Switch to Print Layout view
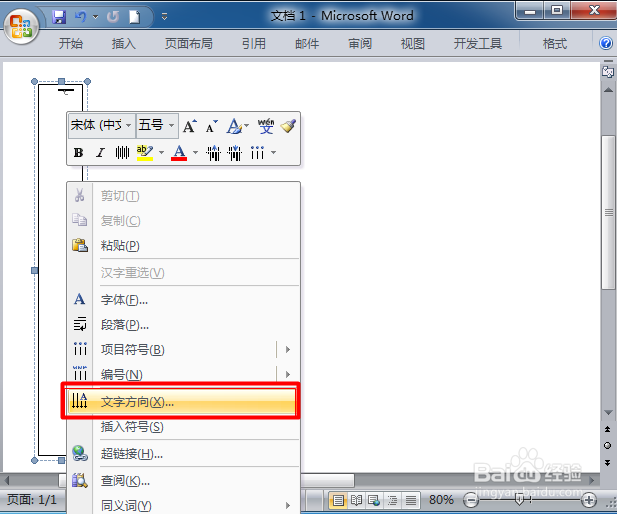Viewport: 617px width, 514px height. coord(338,500)
